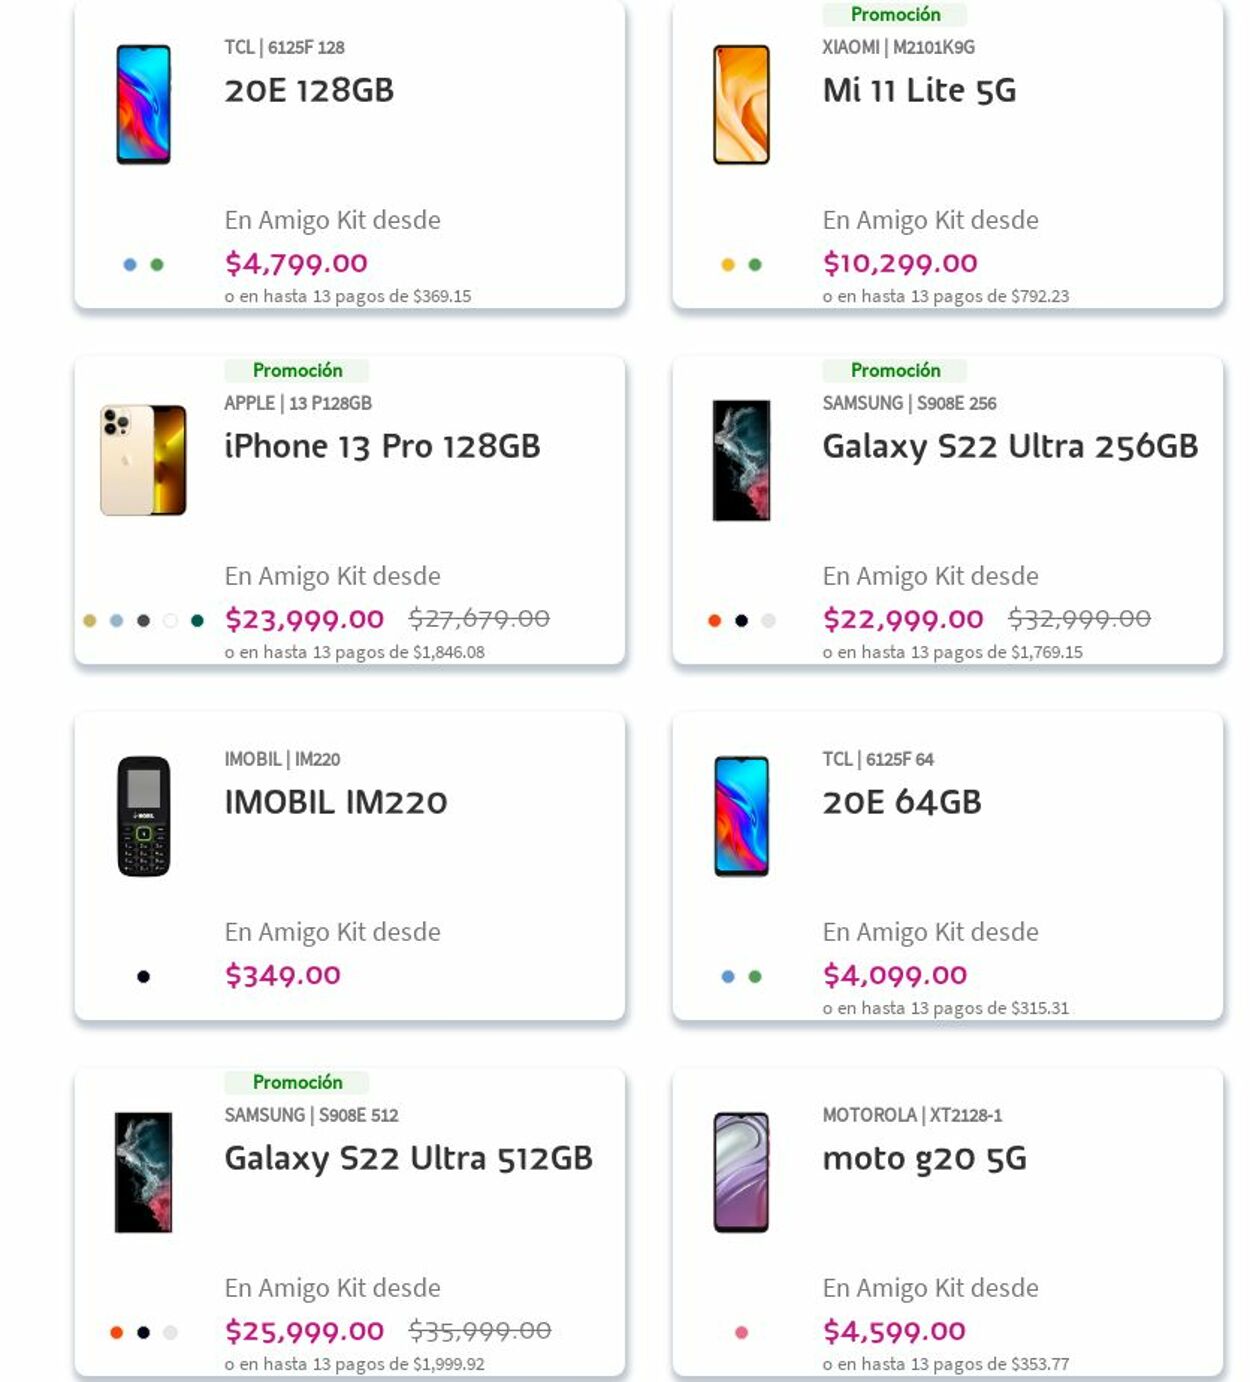Select dark green swatch for iPhone 13 Pro
The width and height of the screenshot is (1250, 1382).
pyautogui.click(x=197, y=621)
